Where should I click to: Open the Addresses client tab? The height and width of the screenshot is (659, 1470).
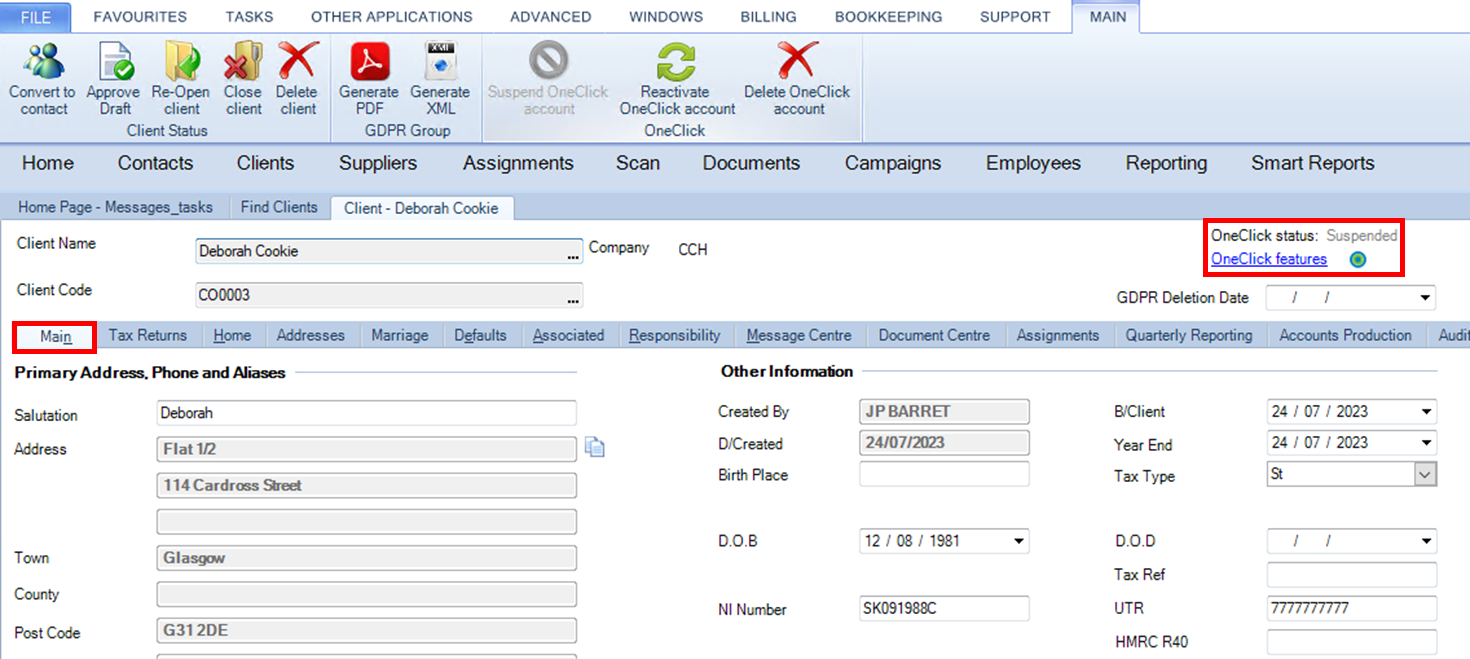click(x=311, y=336)
